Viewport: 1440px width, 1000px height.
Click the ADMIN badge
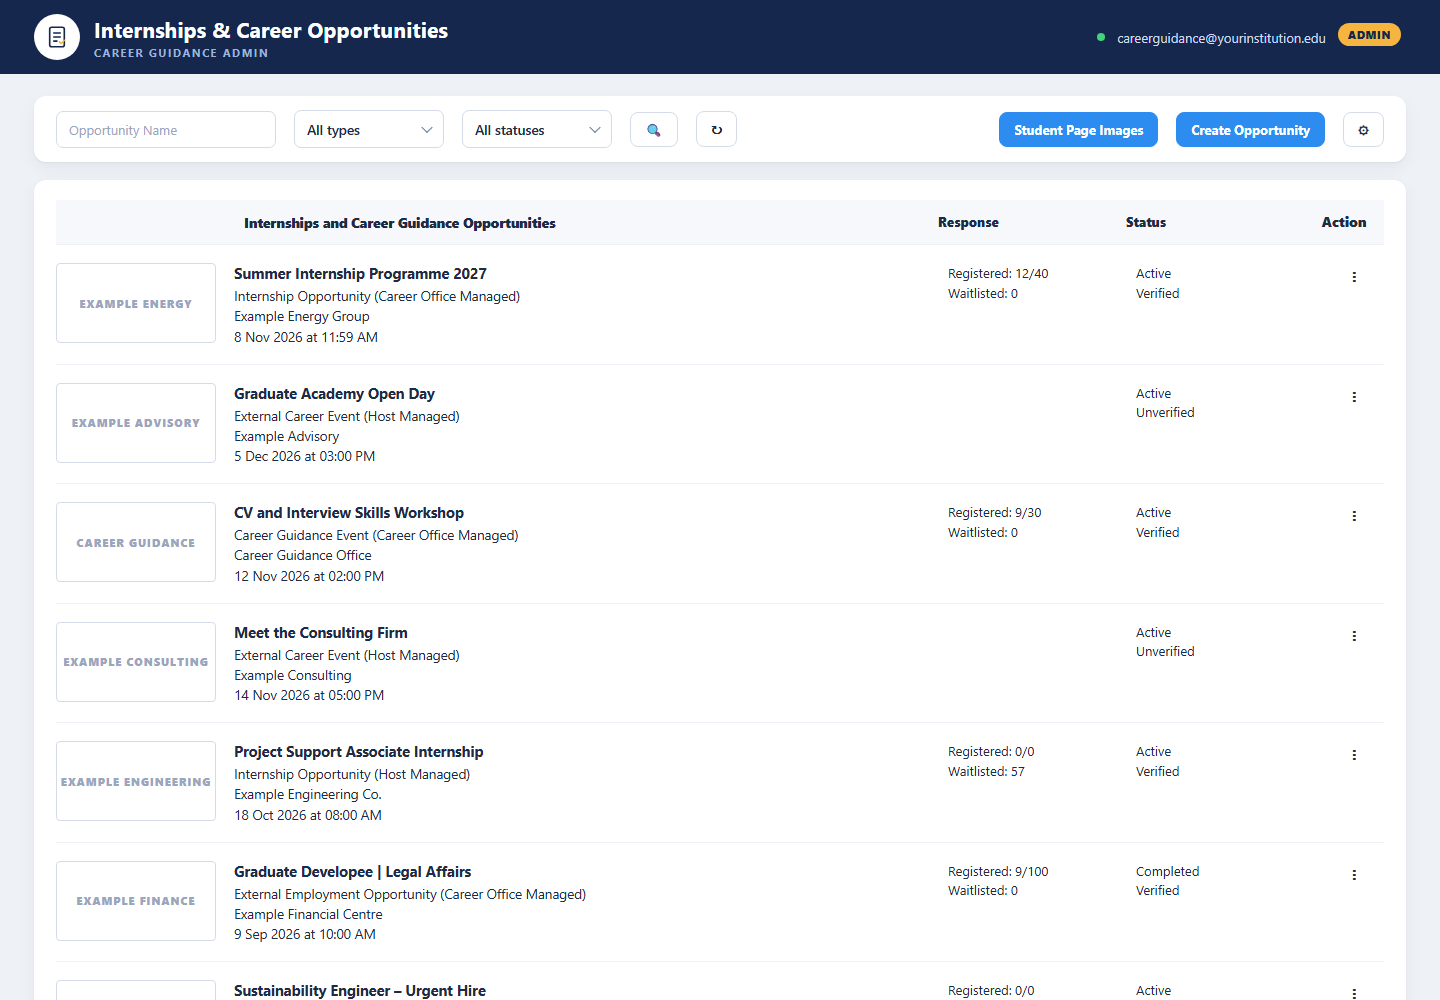coord(1369,35)
